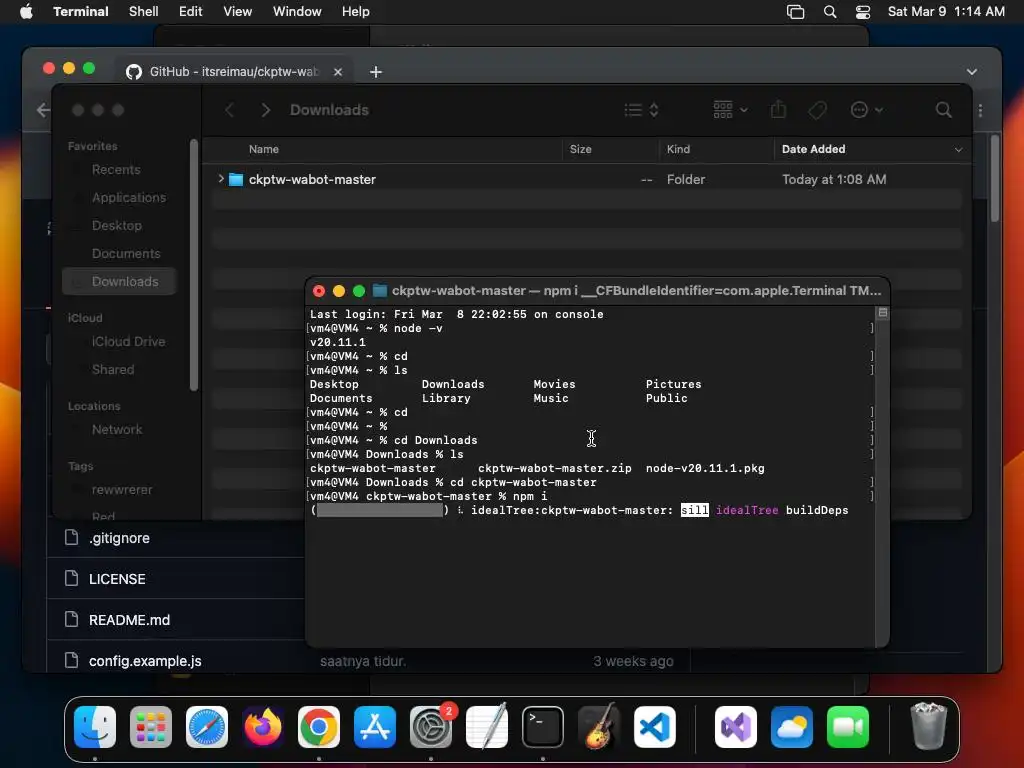Open the View menu
1024x768 pixels.
pyautogui.click(x=238, y=12)
